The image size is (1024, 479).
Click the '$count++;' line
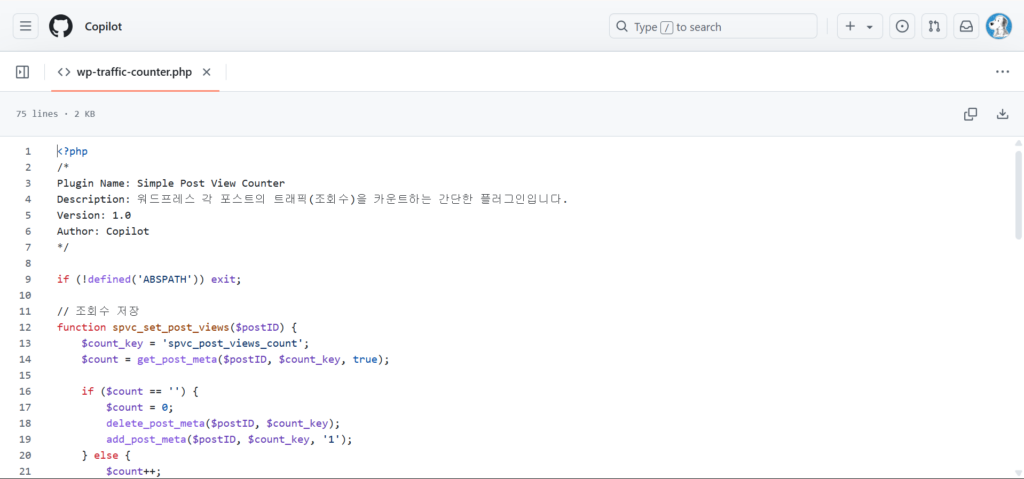point(134,471)
